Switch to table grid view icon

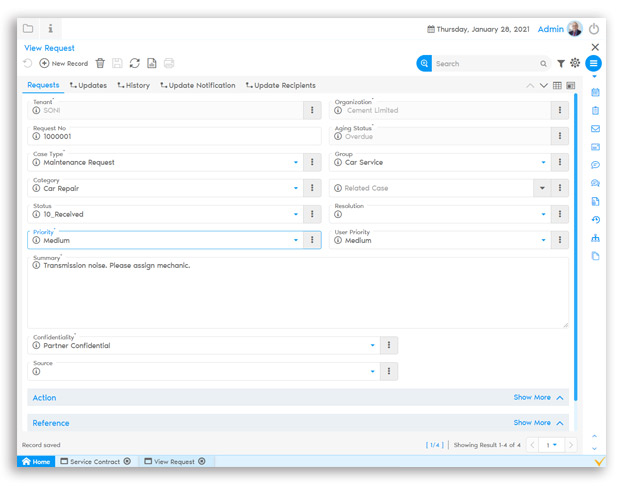pyautogui.click(x=557, y=86)
